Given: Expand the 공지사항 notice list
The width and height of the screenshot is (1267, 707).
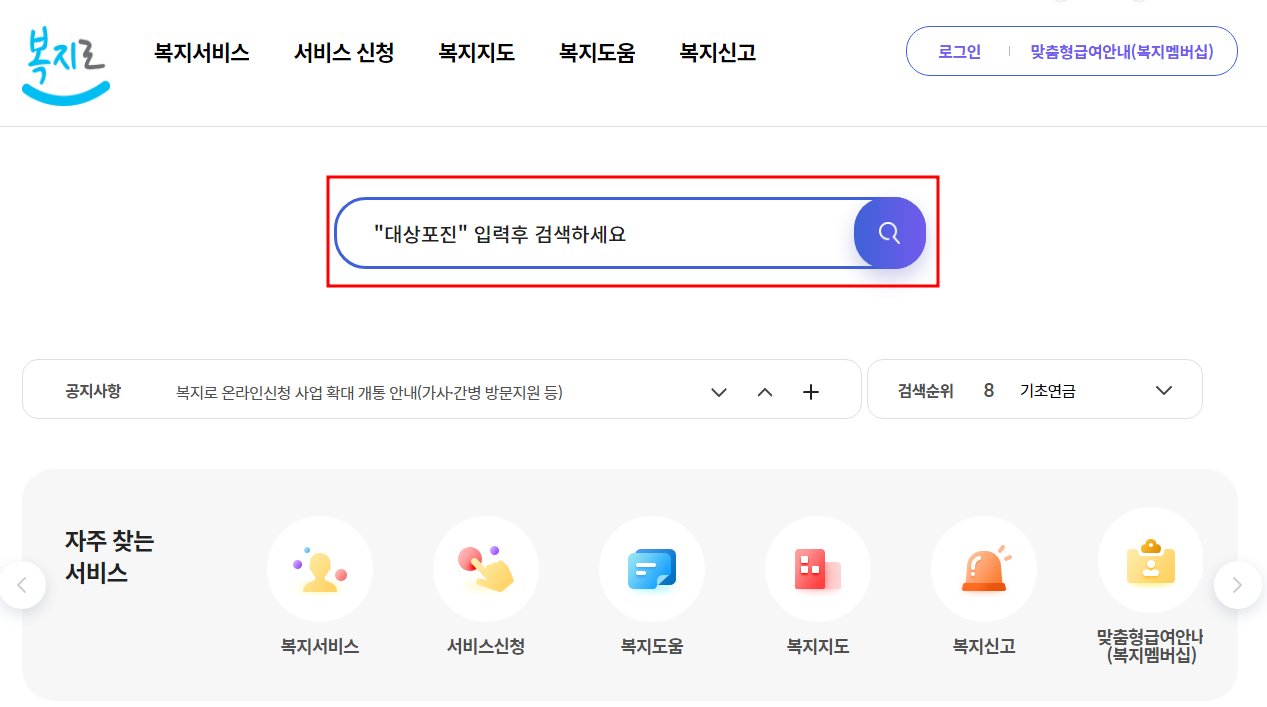Looking at the screenshot, I should pyautogui.click(x=718, y=392).
